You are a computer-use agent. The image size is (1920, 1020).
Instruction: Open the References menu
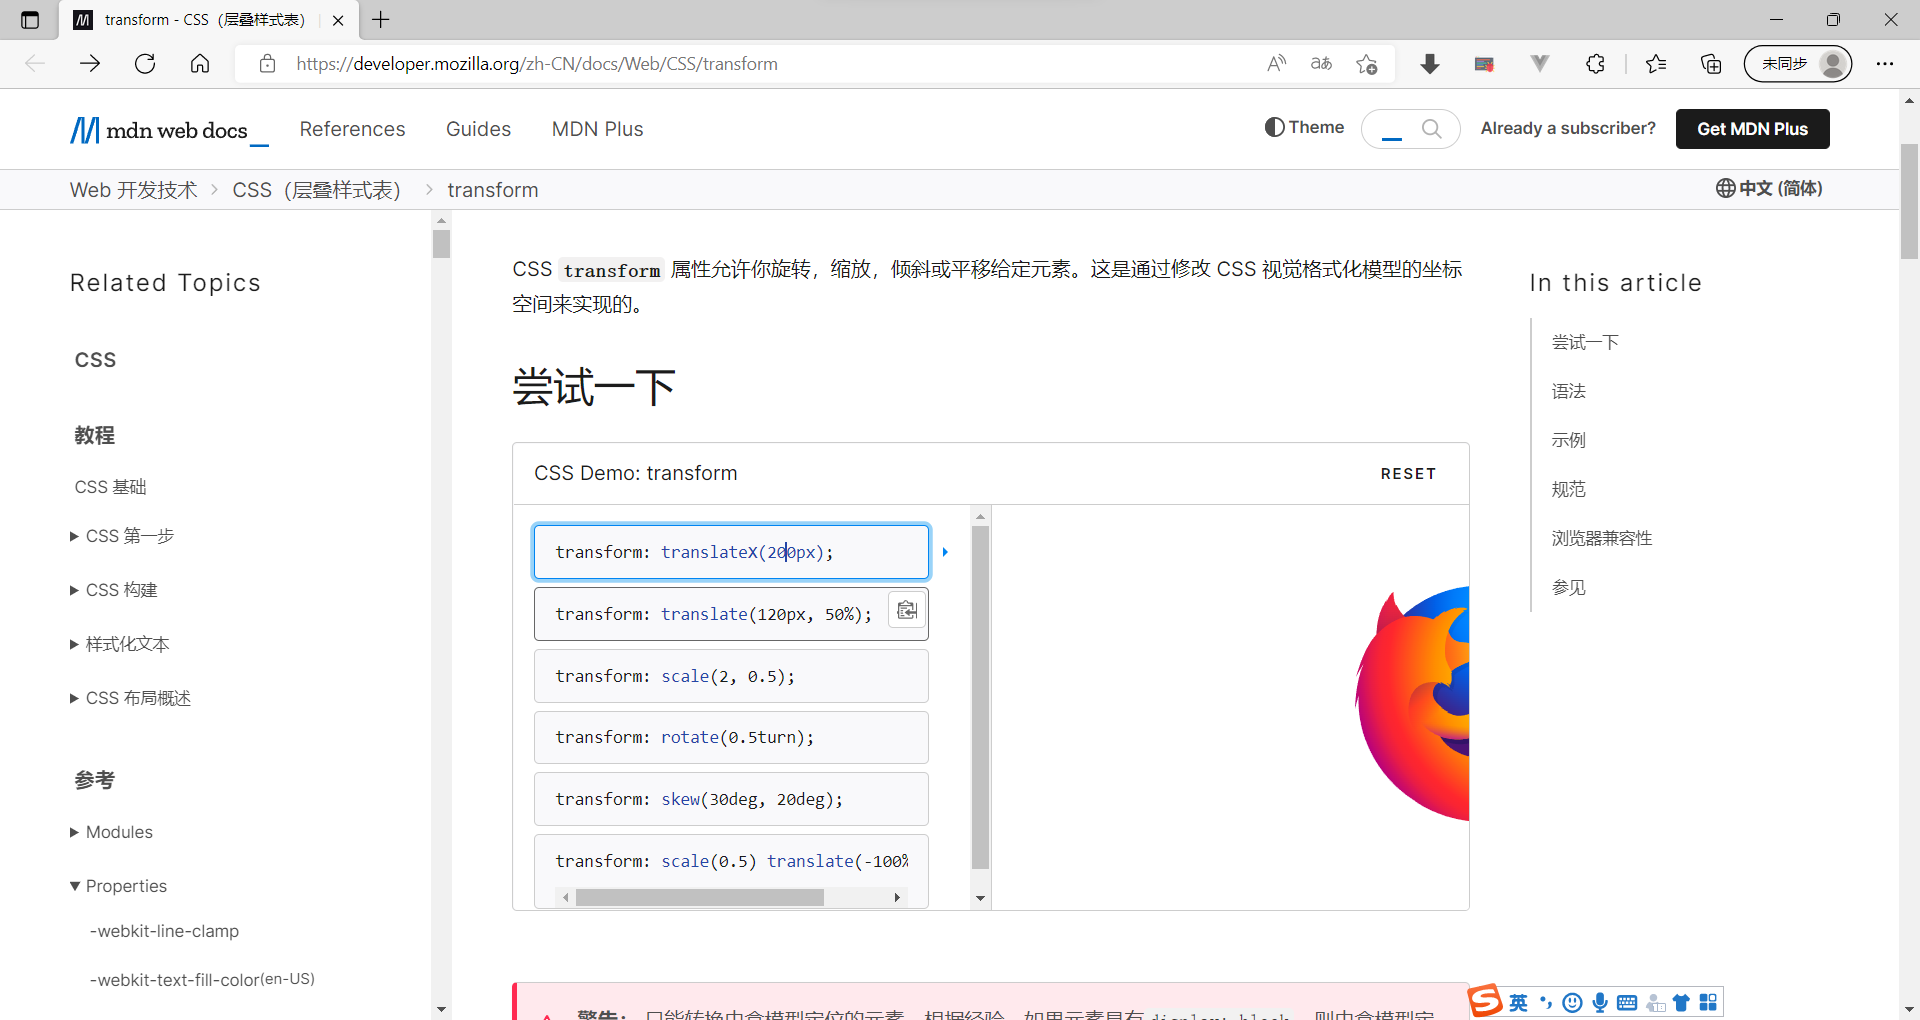pyautogui.click(x=352, y=129)
